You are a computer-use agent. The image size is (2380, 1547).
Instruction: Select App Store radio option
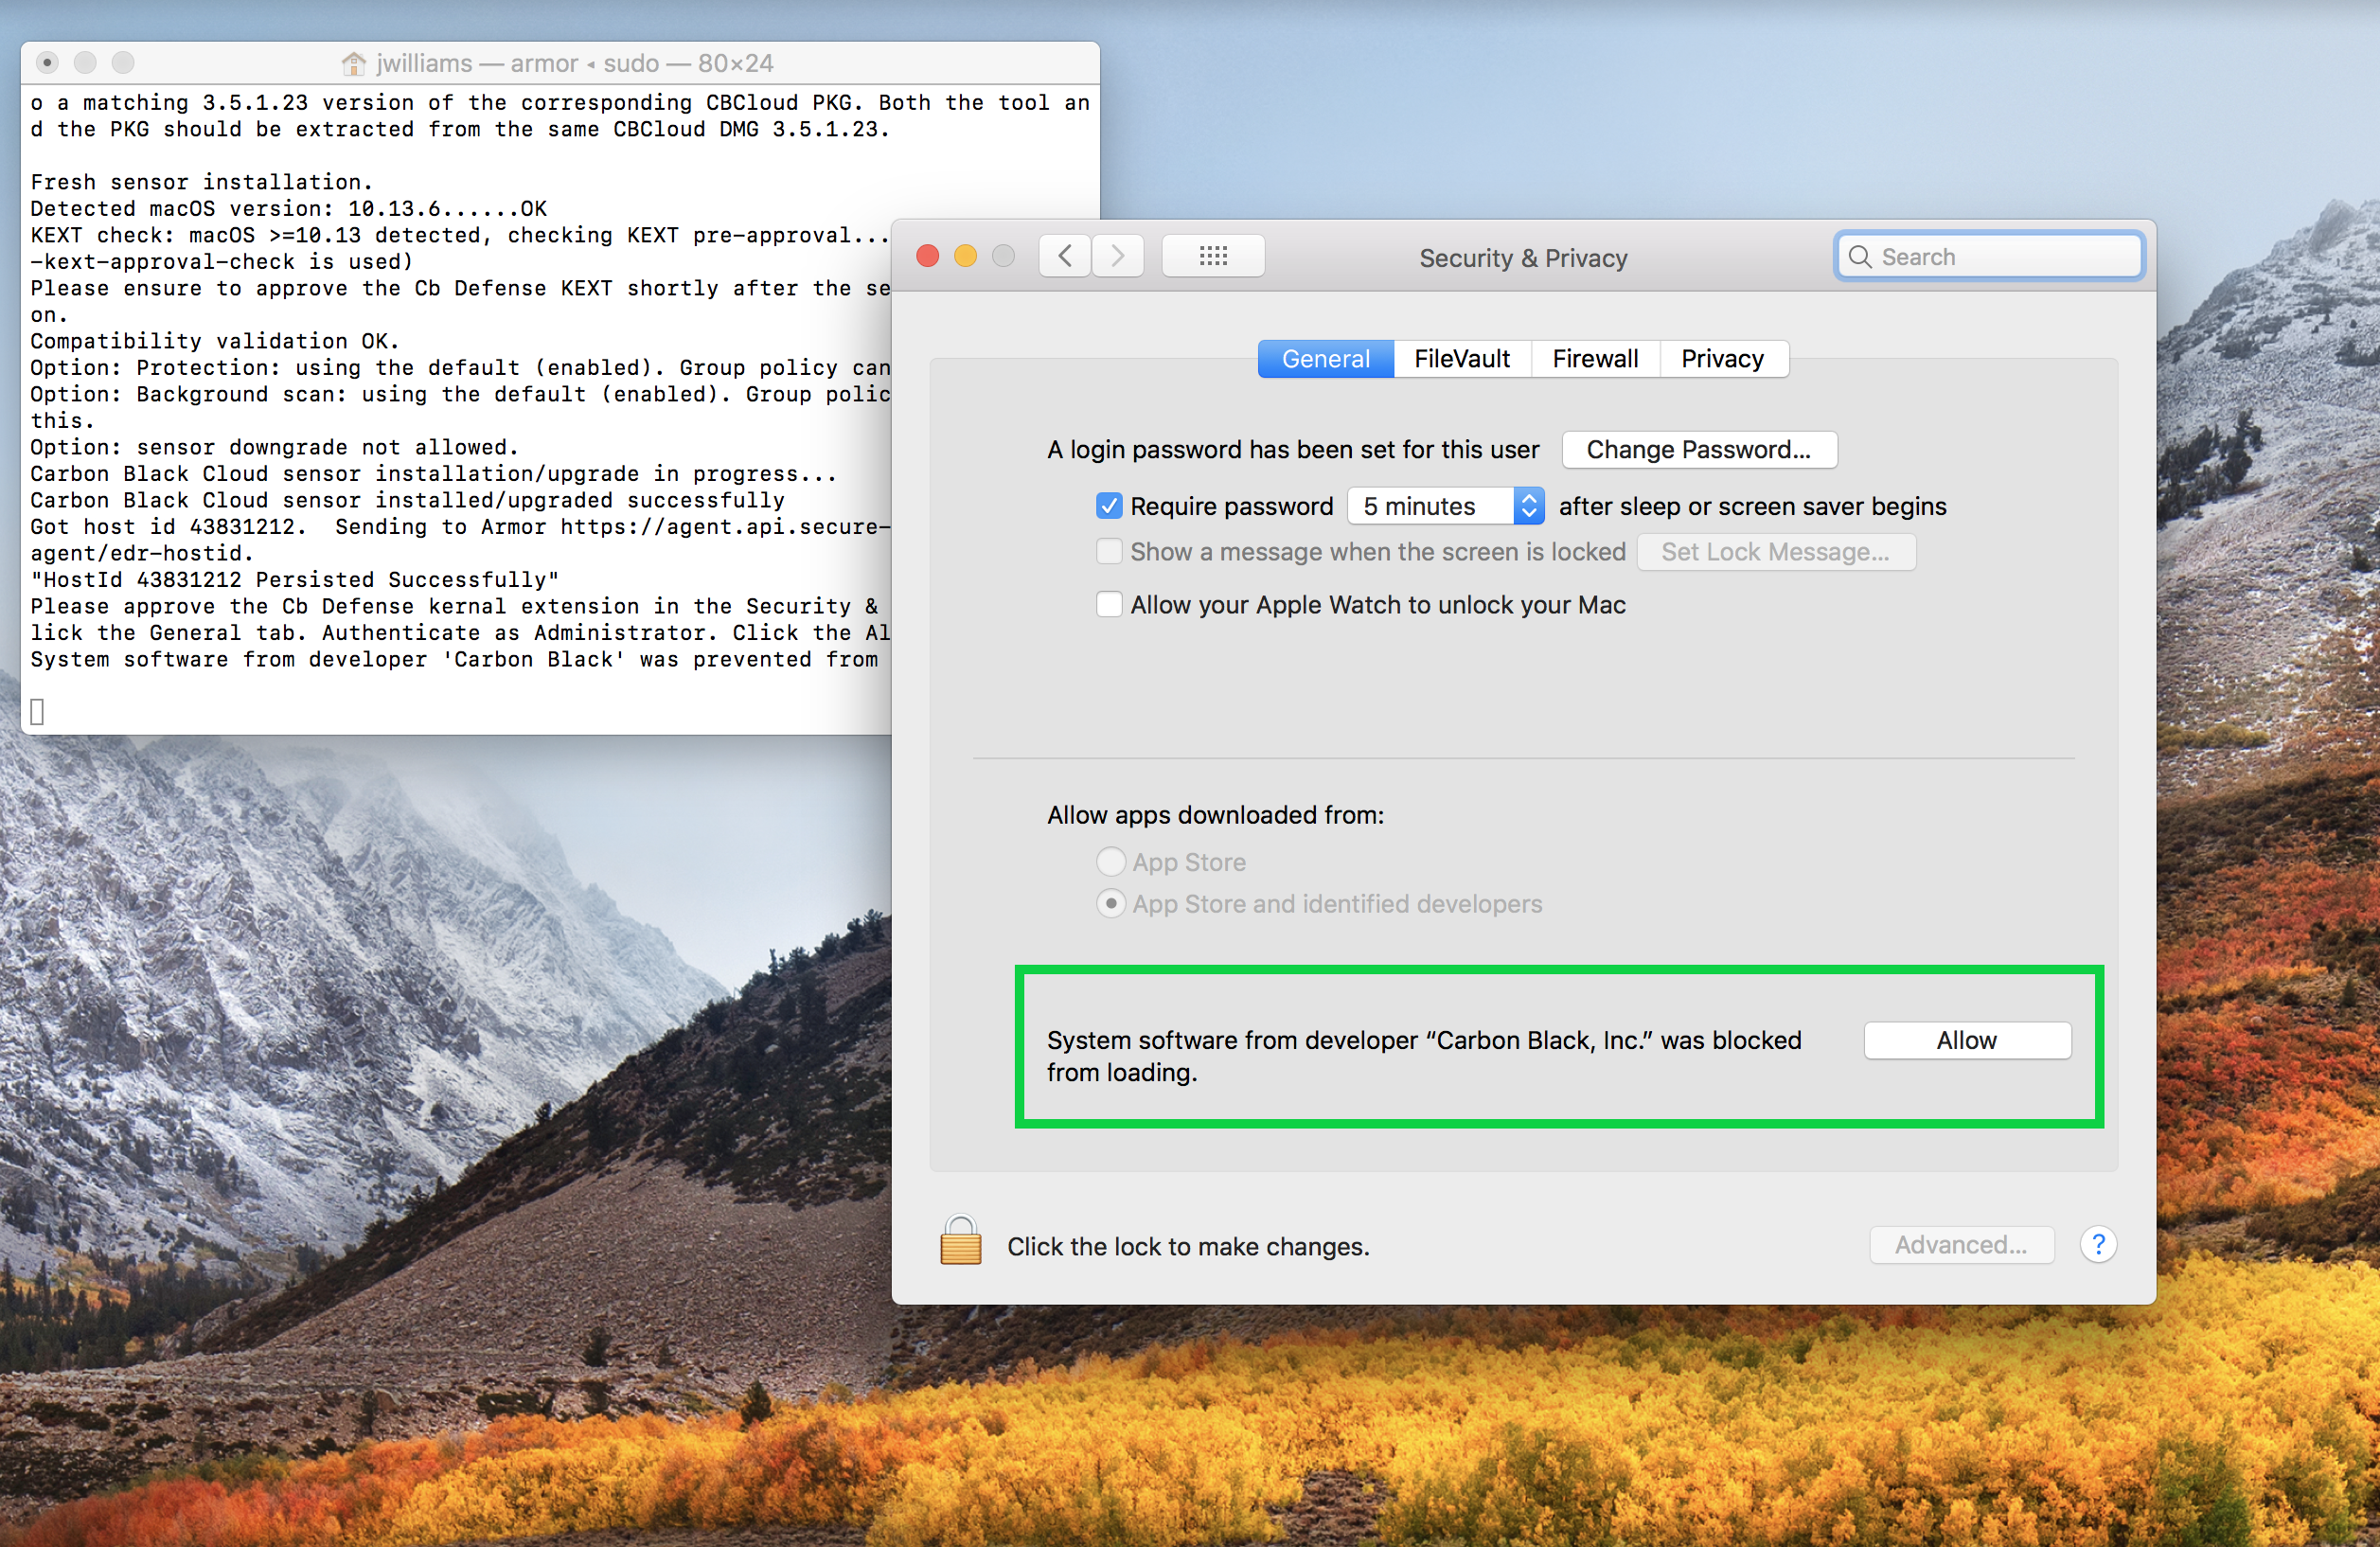(x=1111, y=862)
